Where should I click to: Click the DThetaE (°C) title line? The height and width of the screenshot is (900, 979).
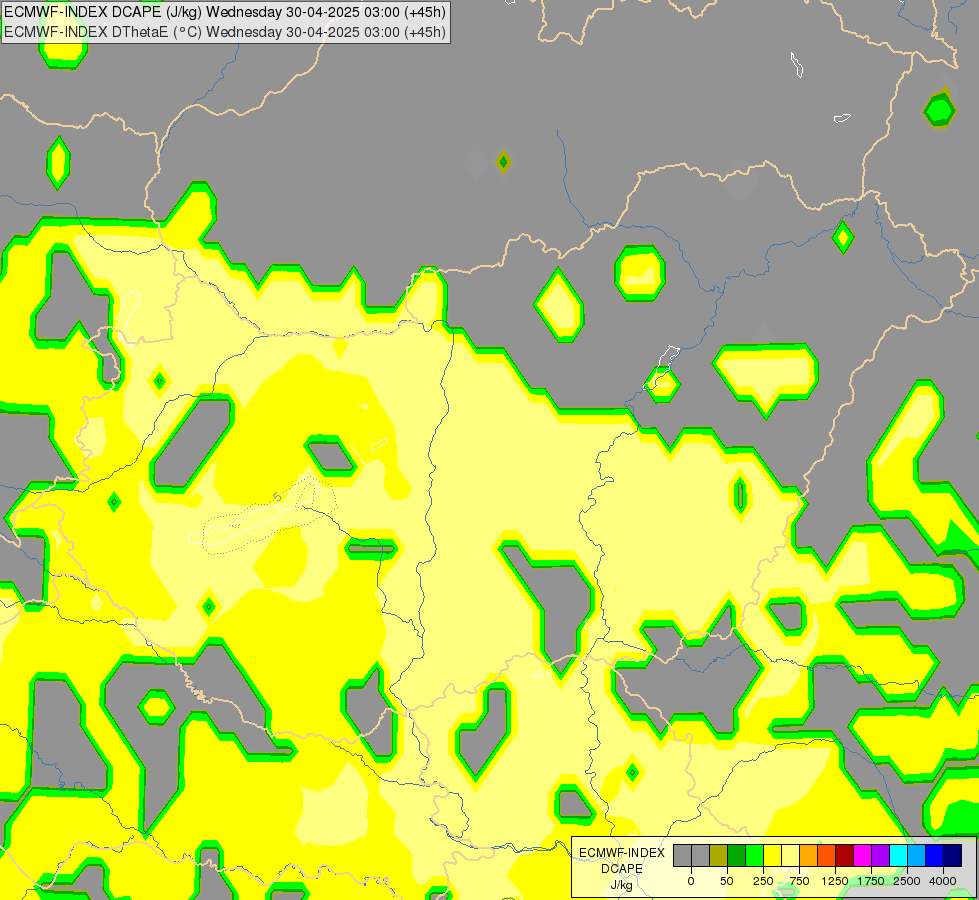[225, 32]
